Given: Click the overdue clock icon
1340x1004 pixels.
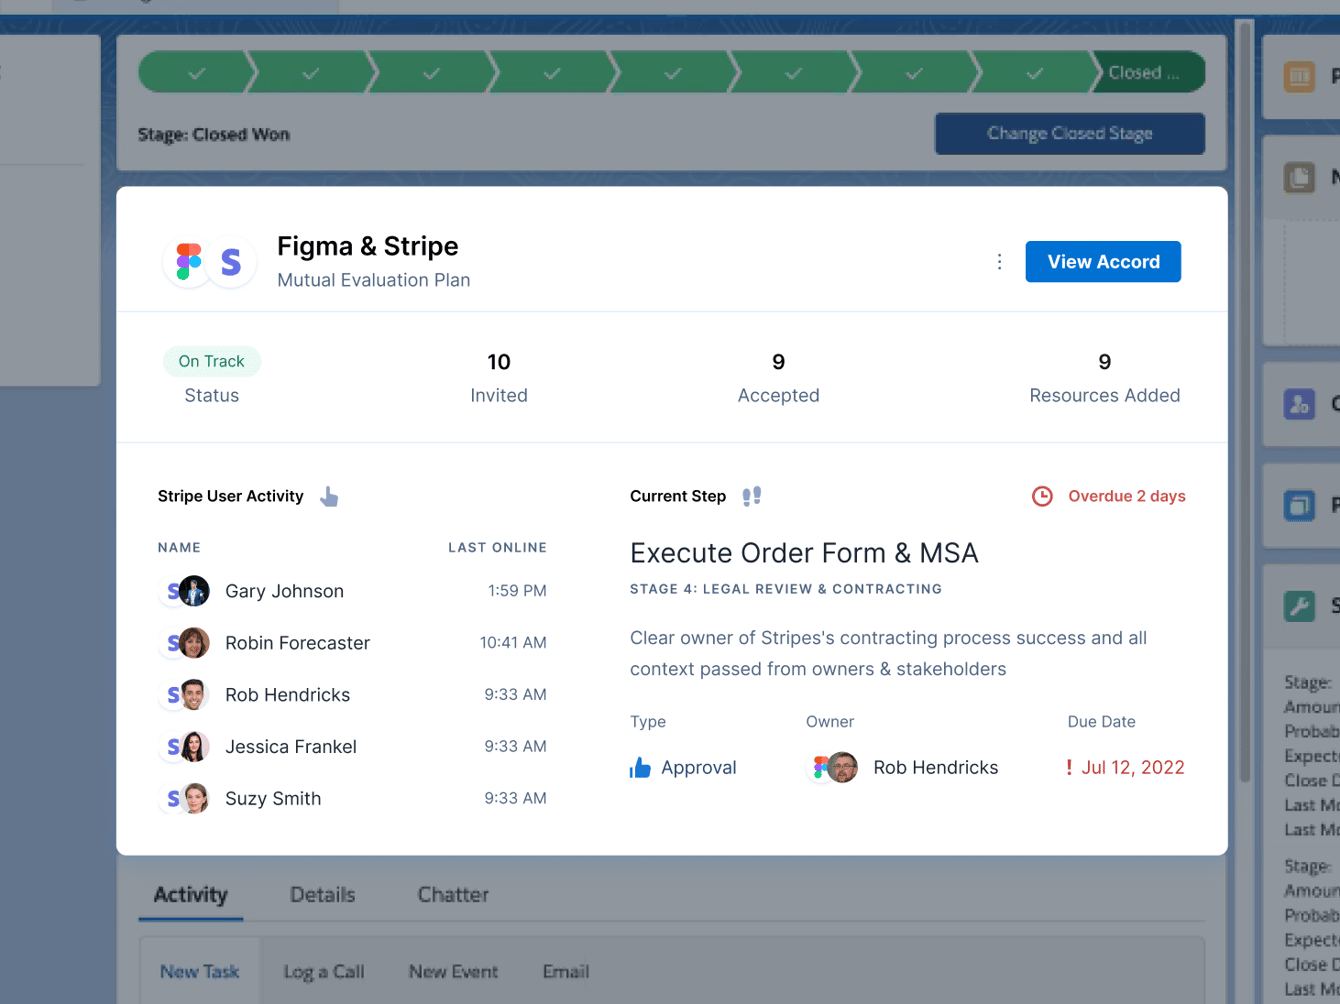Looking at the screenshot, I should [1042, 496].
